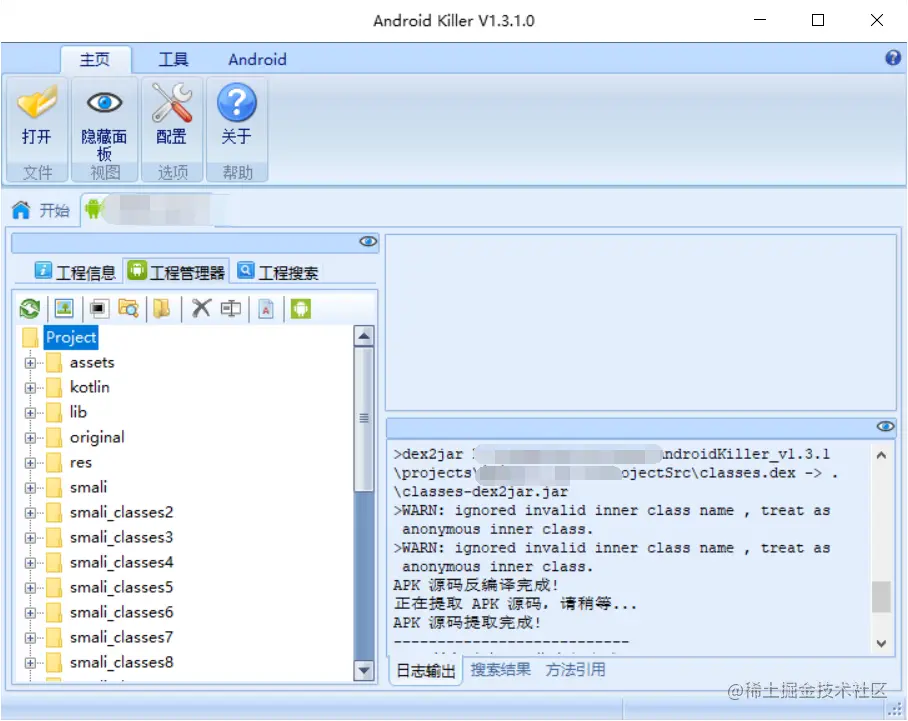Expand the smali_classes3 folder
The width and height of the screenshot is (908, 721).
pos(30,538)
